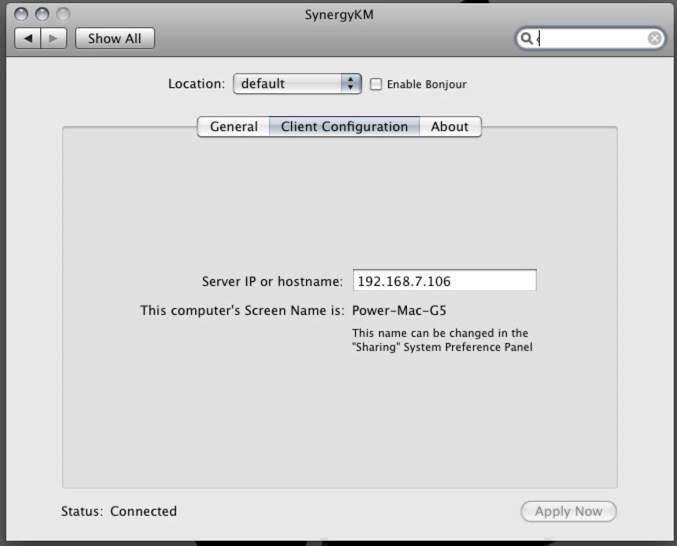Select the Client Configuration tab
This screenshot has width=677, height=546.
[344, 126]
